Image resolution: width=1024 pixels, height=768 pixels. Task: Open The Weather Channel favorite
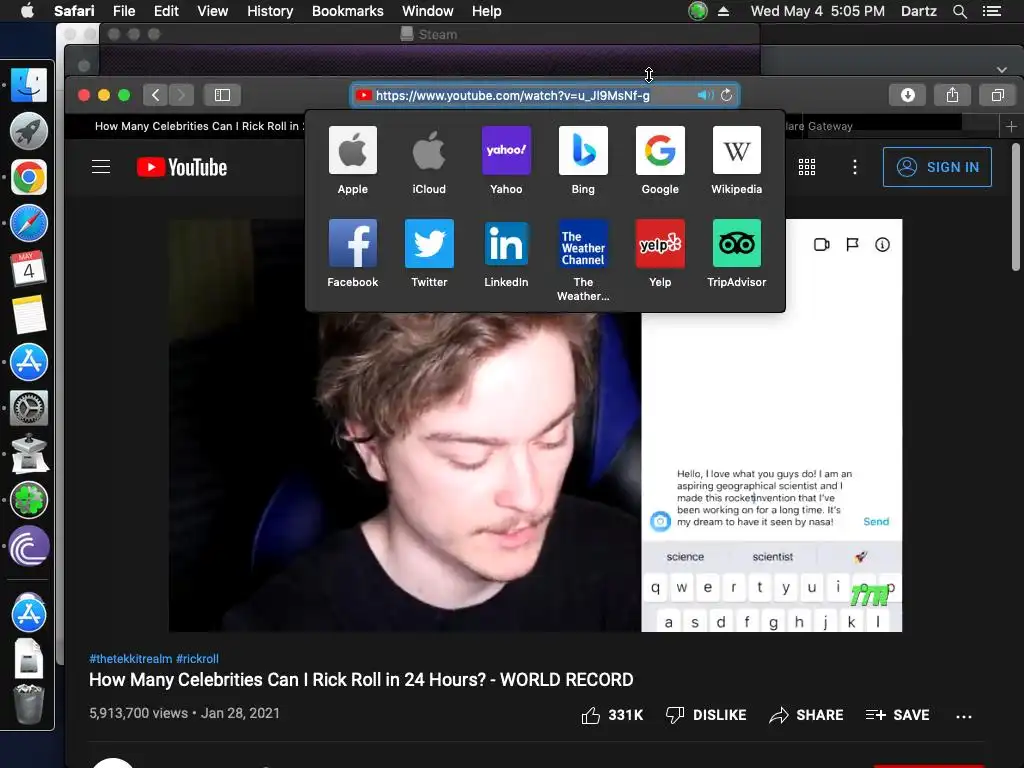point(583,261)
